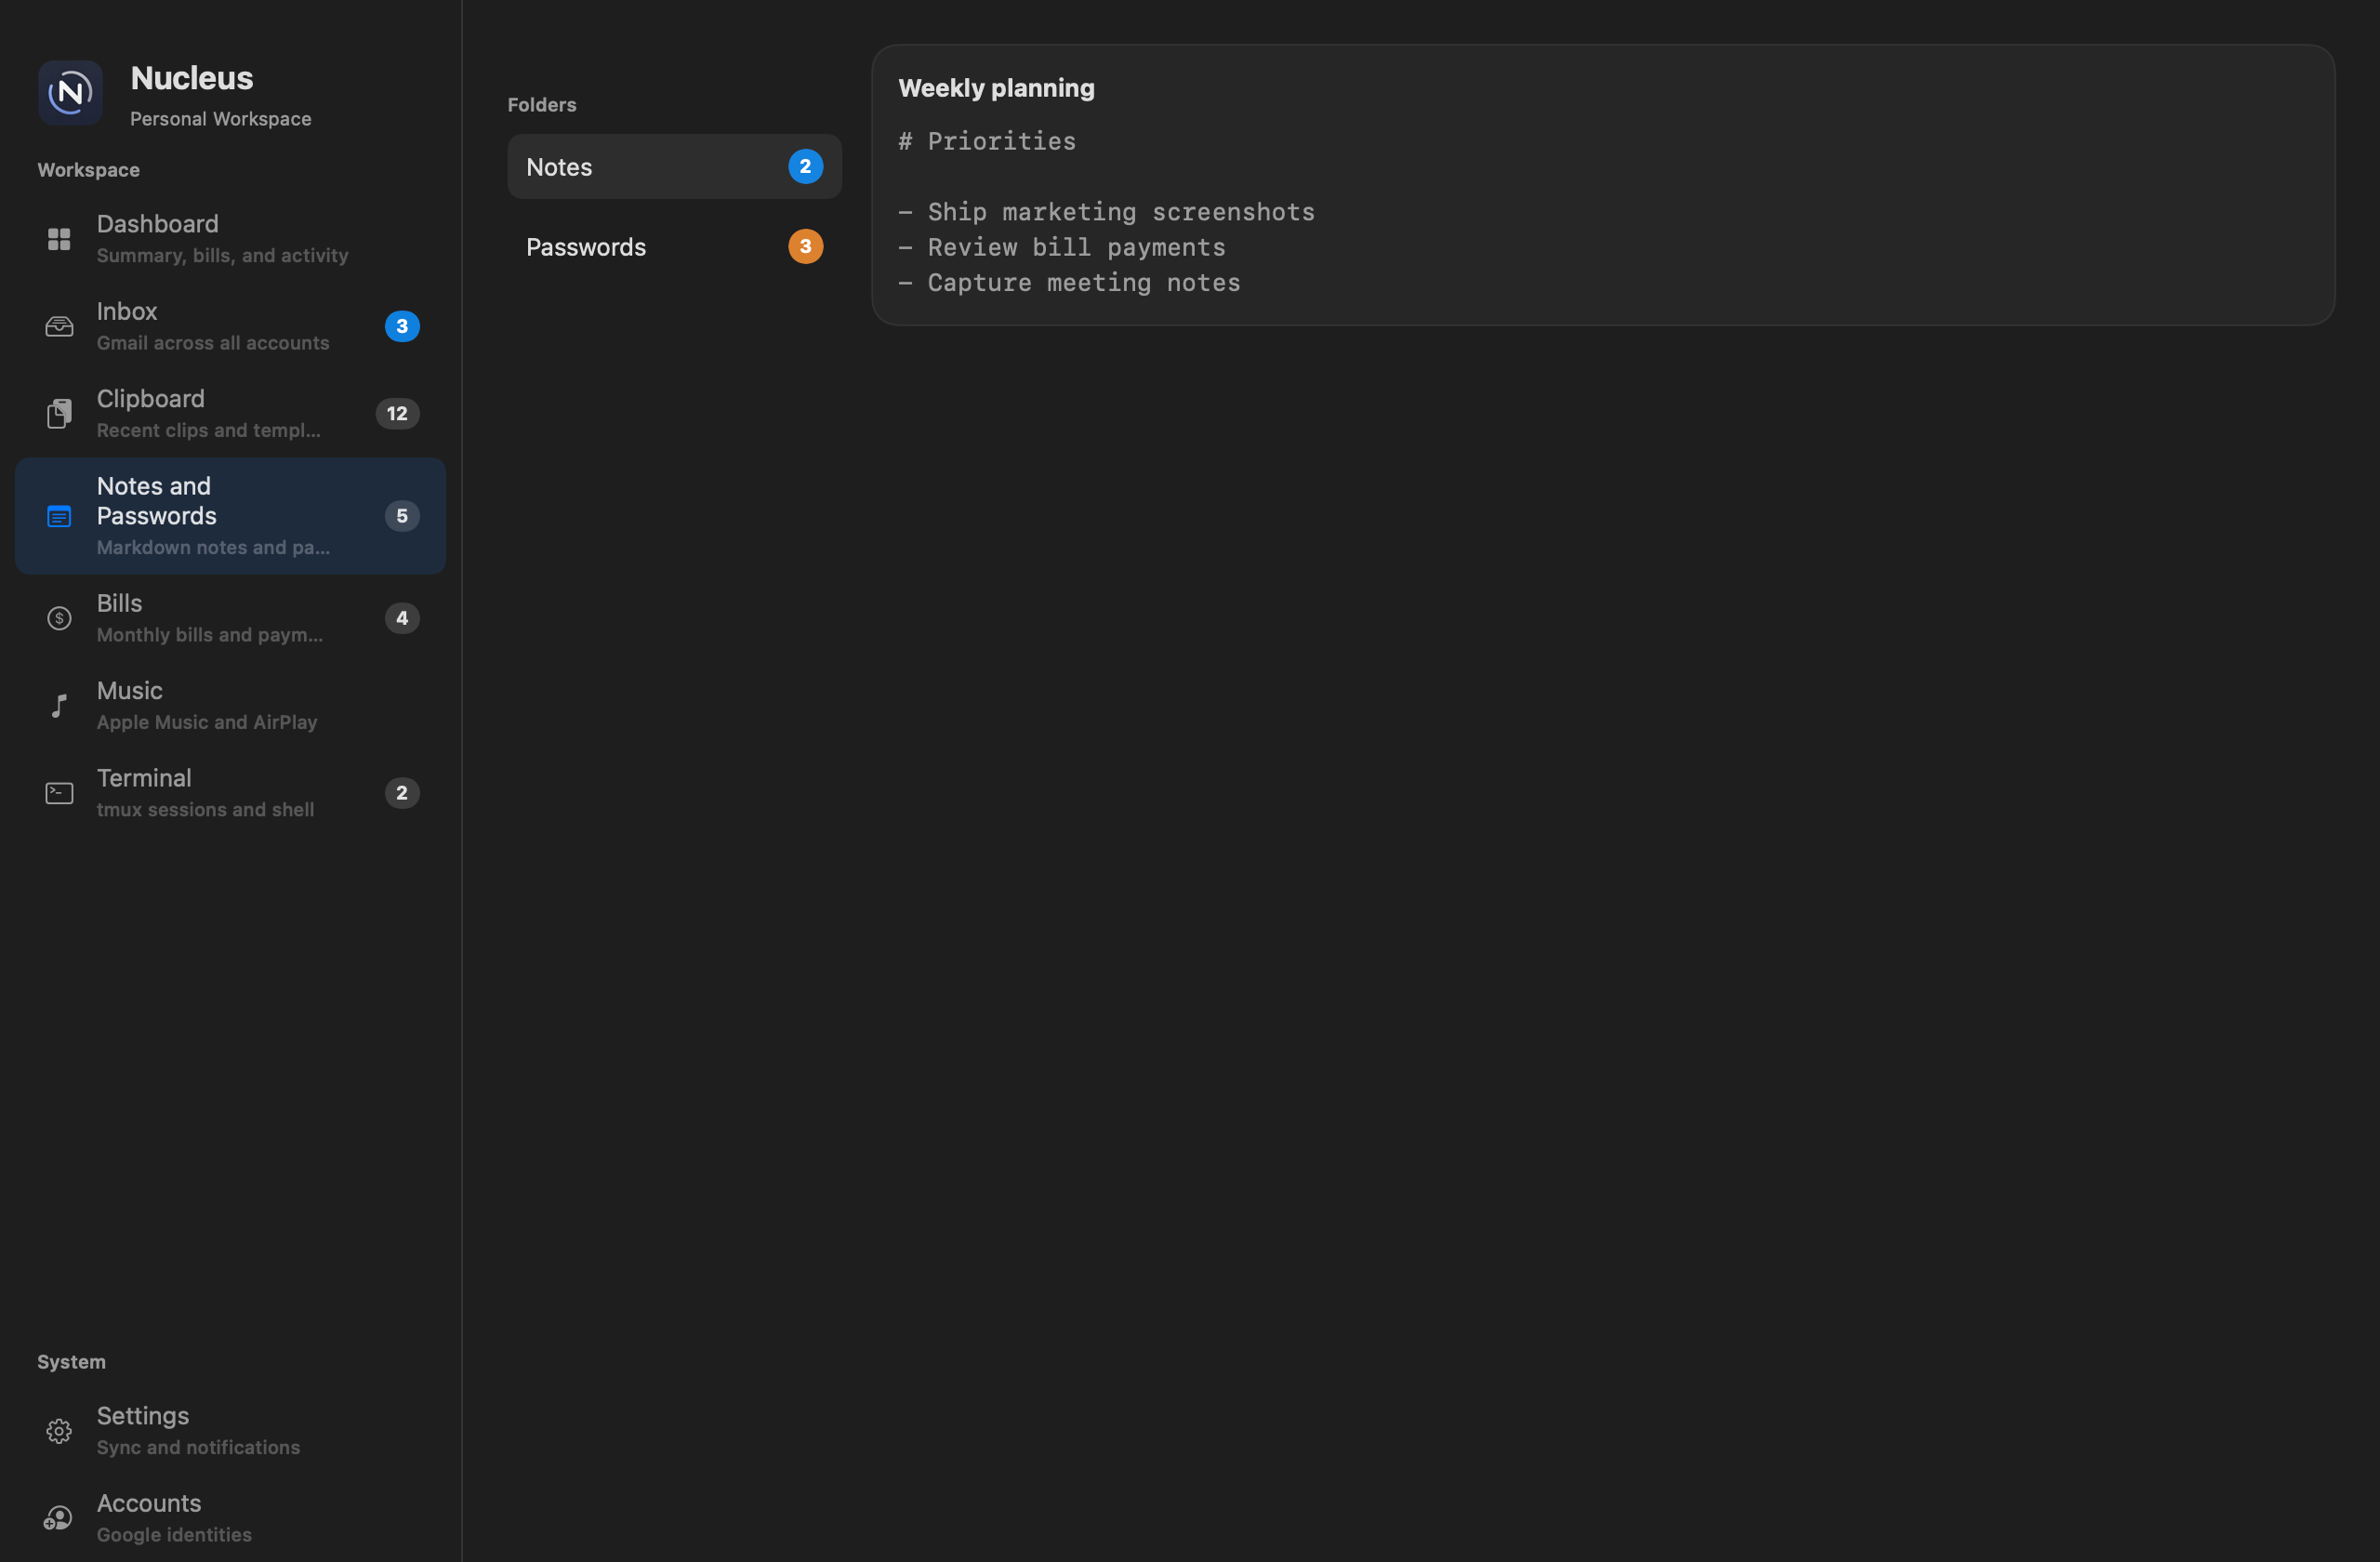The image size is (2380, 1562).
Task: Click the '# Priorities' heading line
Action: point(987,141)
